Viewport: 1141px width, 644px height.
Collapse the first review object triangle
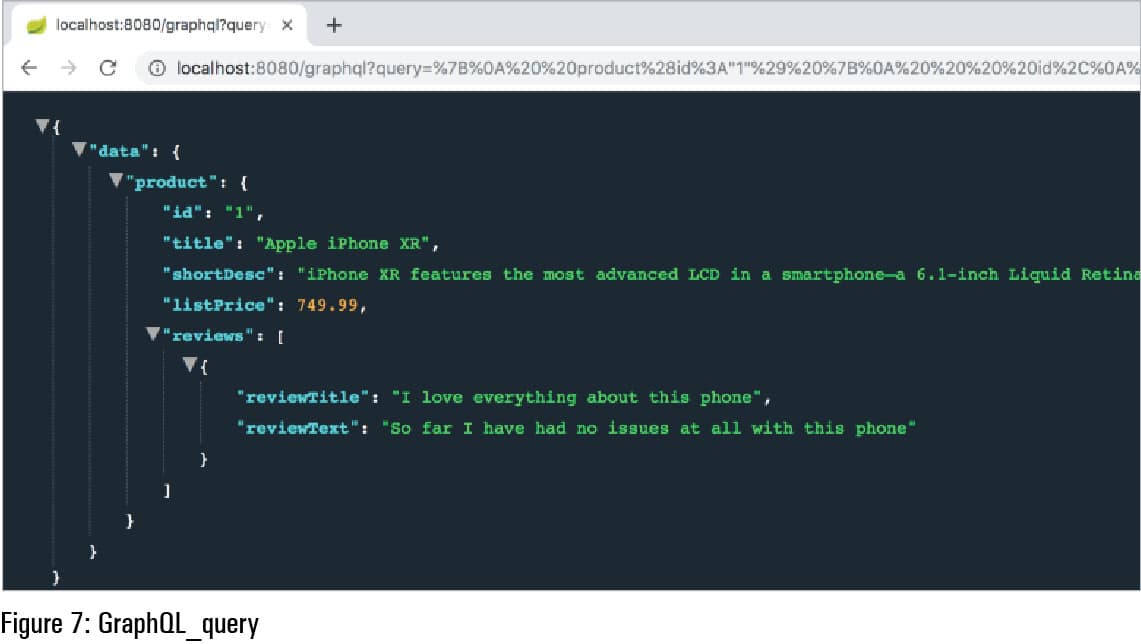point(190,365)
